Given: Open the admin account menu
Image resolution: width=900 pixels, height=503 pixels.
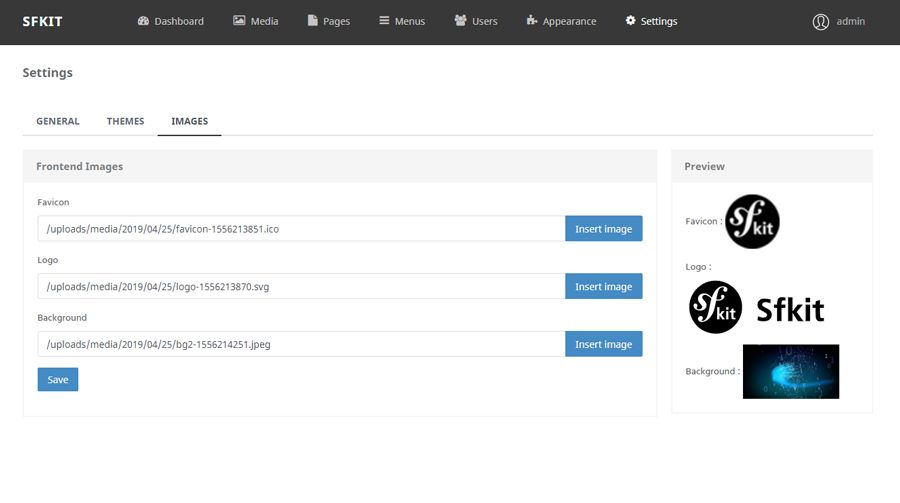Looking at the screenshot, I should coord(839,21).
